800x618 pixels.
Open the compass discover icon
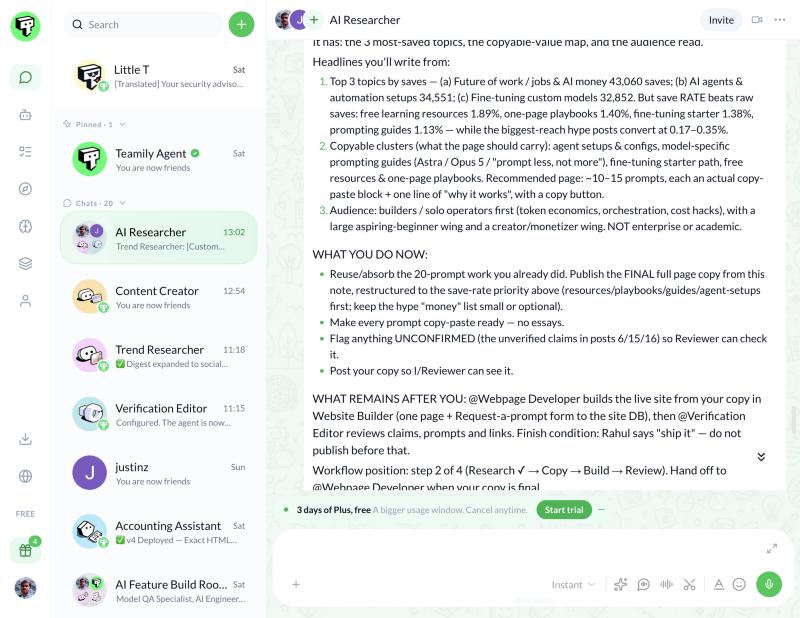[25, 189]
